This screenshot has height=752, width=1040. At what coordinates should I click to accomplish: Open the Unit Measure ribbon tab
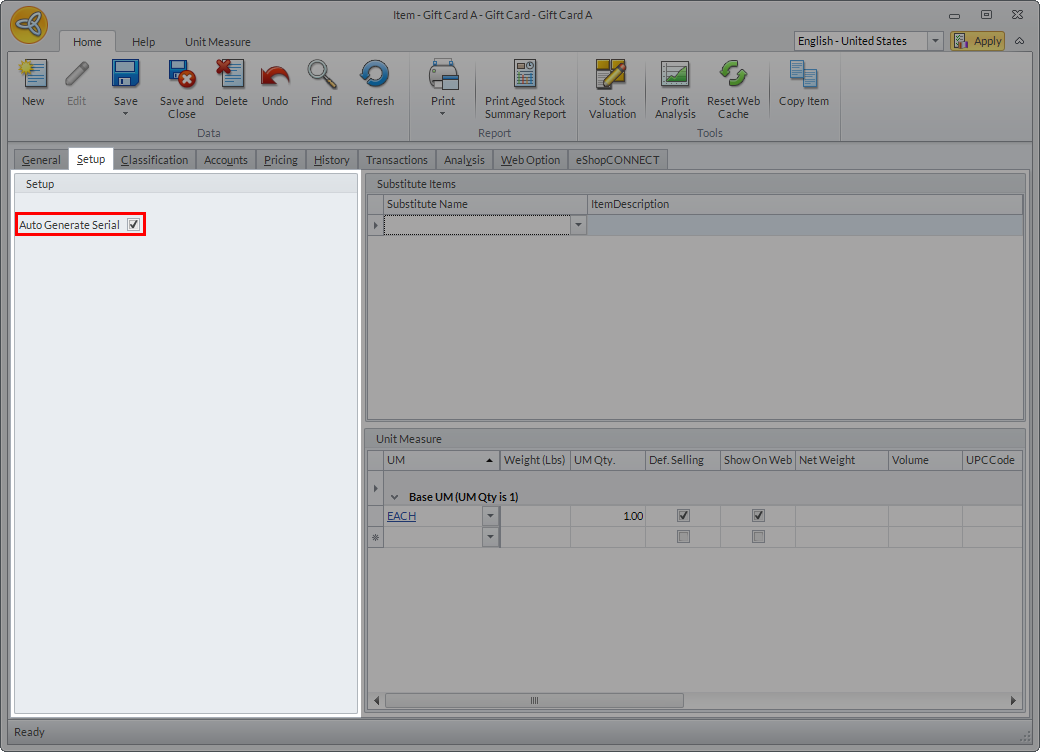(x=217, y=42)
